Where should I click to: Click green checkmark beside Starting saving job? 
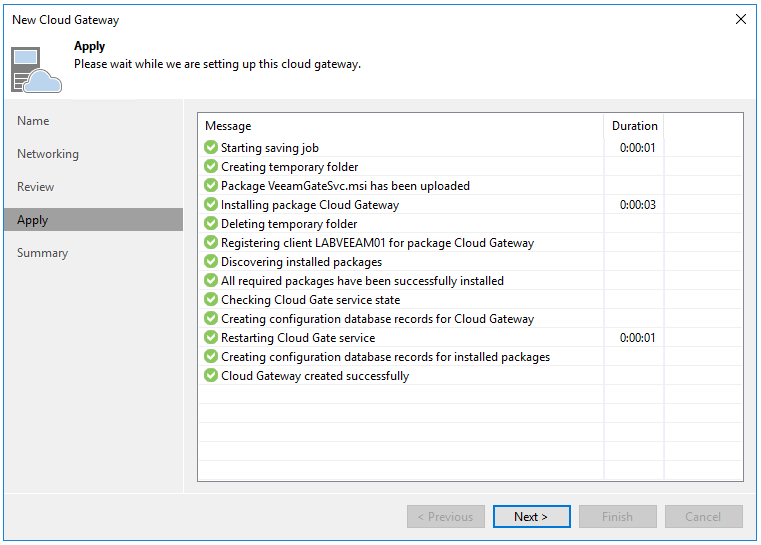(211, 148)
